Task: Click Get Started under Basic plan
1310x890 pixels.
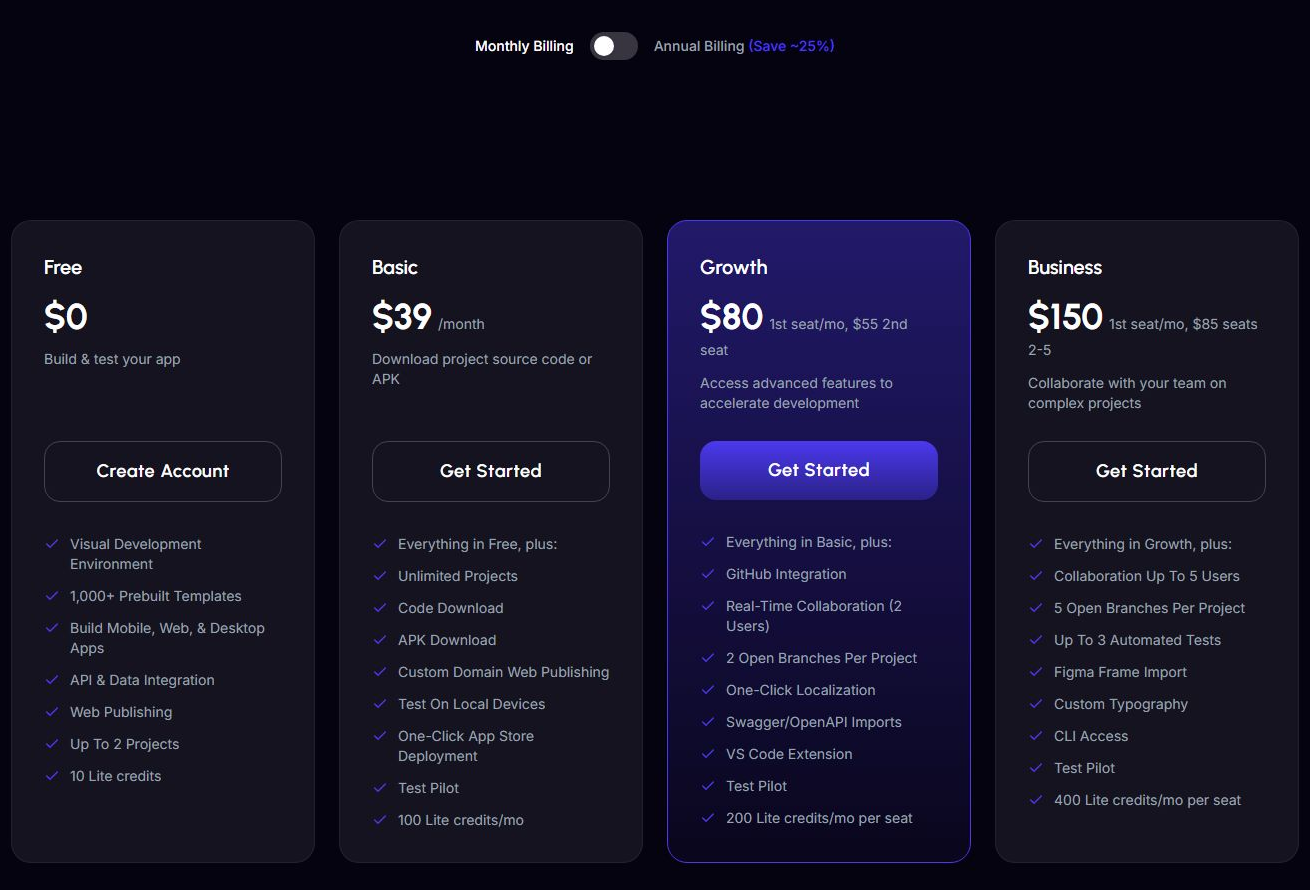Action: coord(491,471)
